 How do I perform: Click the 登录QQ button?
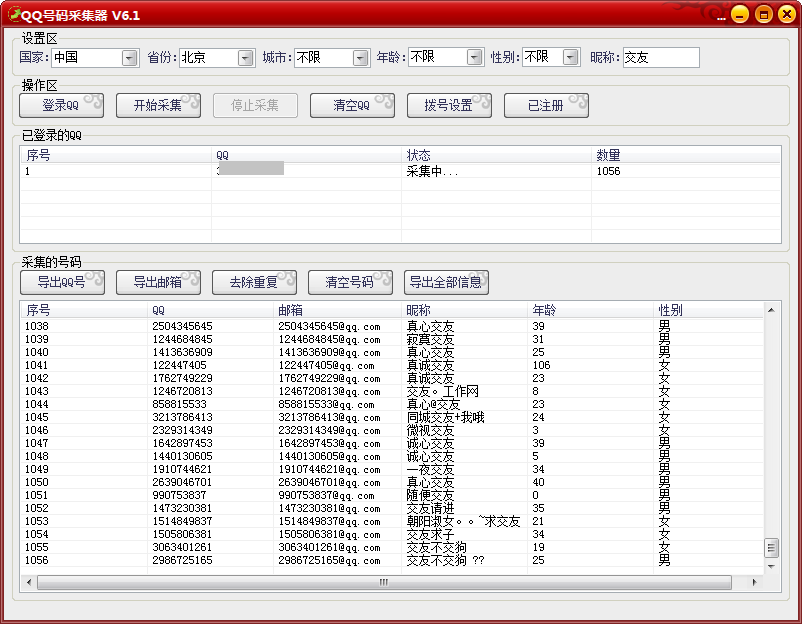61,105
